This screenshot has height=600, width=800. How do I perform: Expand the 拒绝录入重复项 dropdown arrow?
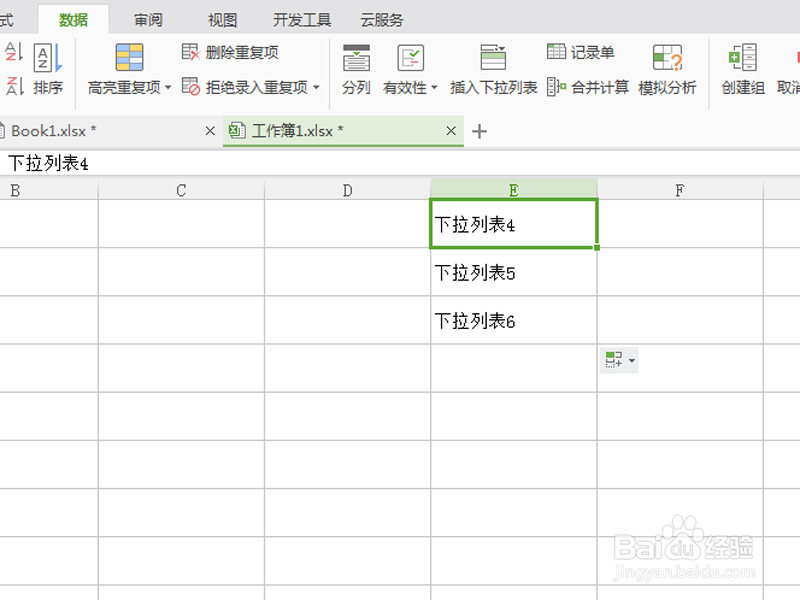pyautogui.click(x=316, y=87)
